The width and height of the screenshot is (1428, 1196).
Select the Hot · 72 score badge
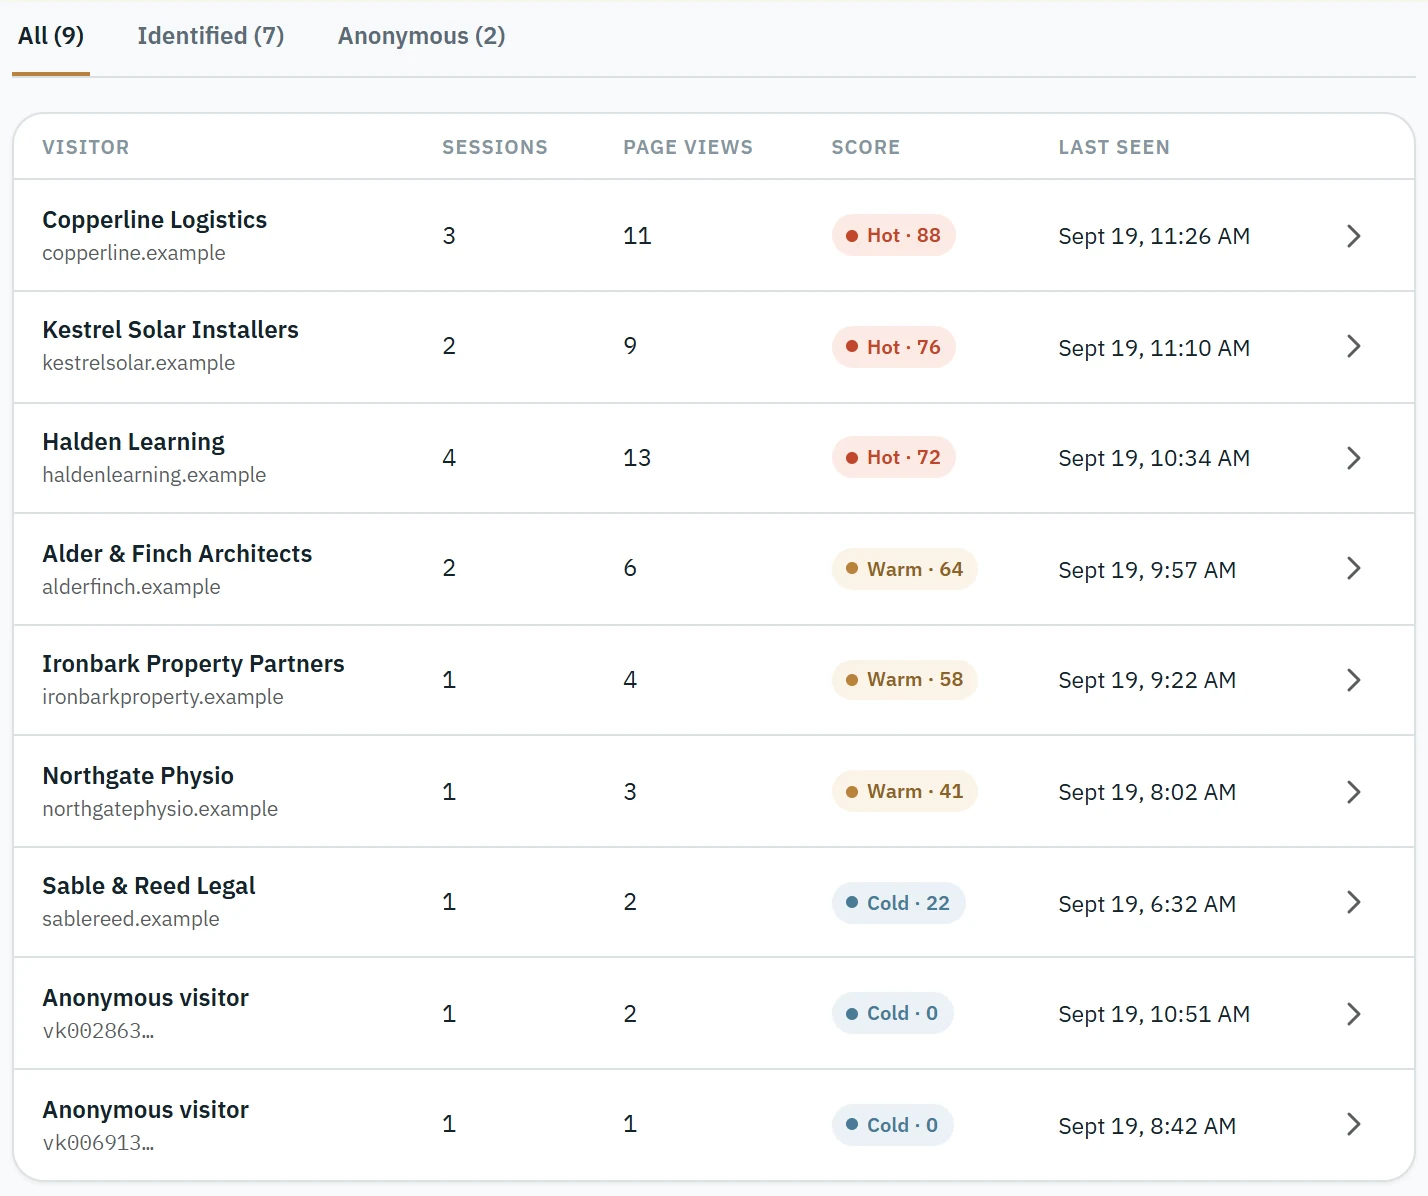[x=894, y=457]
